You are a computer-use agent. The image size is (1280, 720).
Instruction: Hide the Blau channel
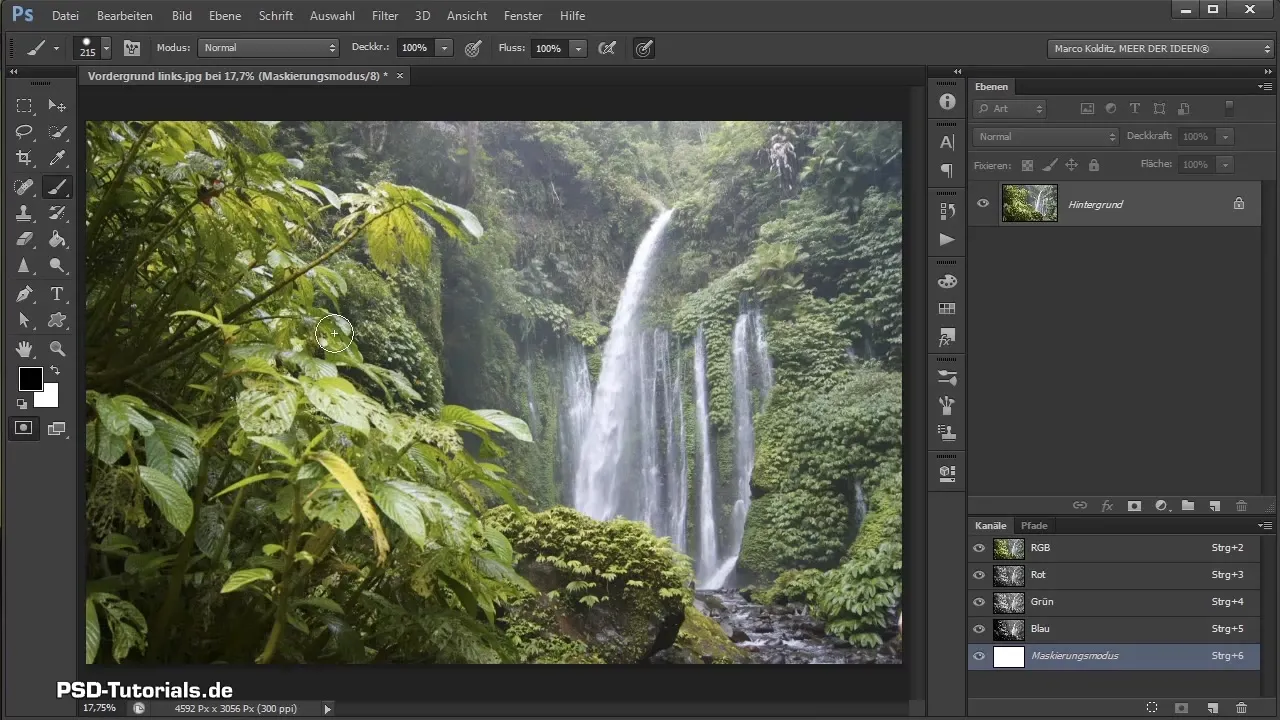click(x=979, y=629)
